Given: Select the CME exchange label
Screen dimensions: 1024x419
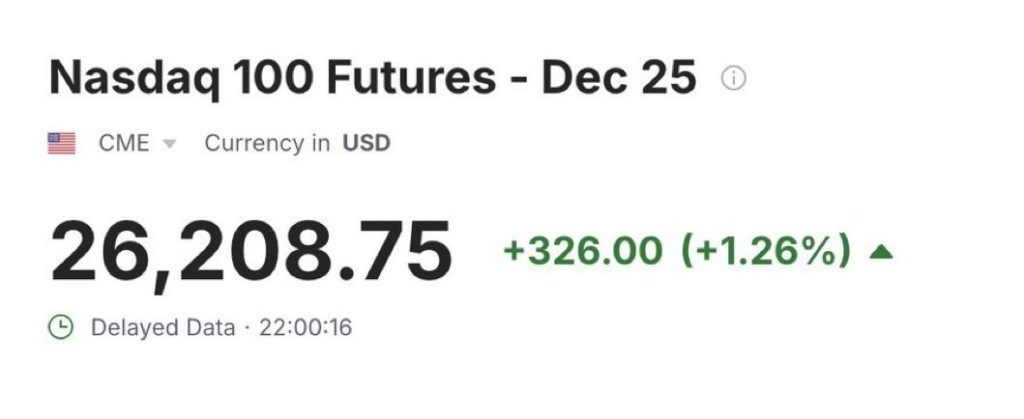Looking at the screenshot, I should pos(124,143).
